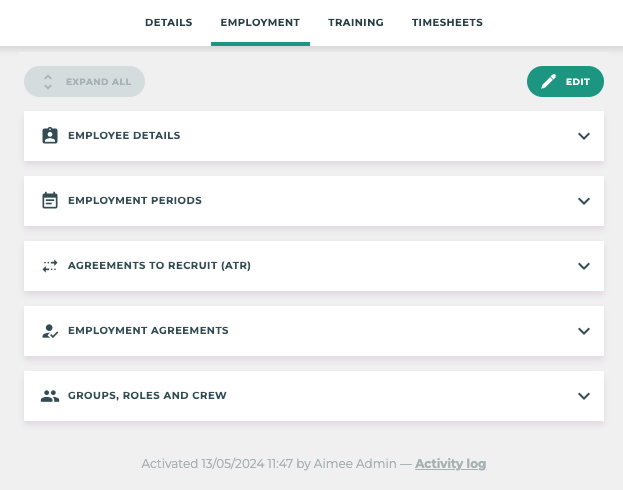This screenshot has width=623, height=490.
Task: Click the Edit button text
Action: [578, 82]
